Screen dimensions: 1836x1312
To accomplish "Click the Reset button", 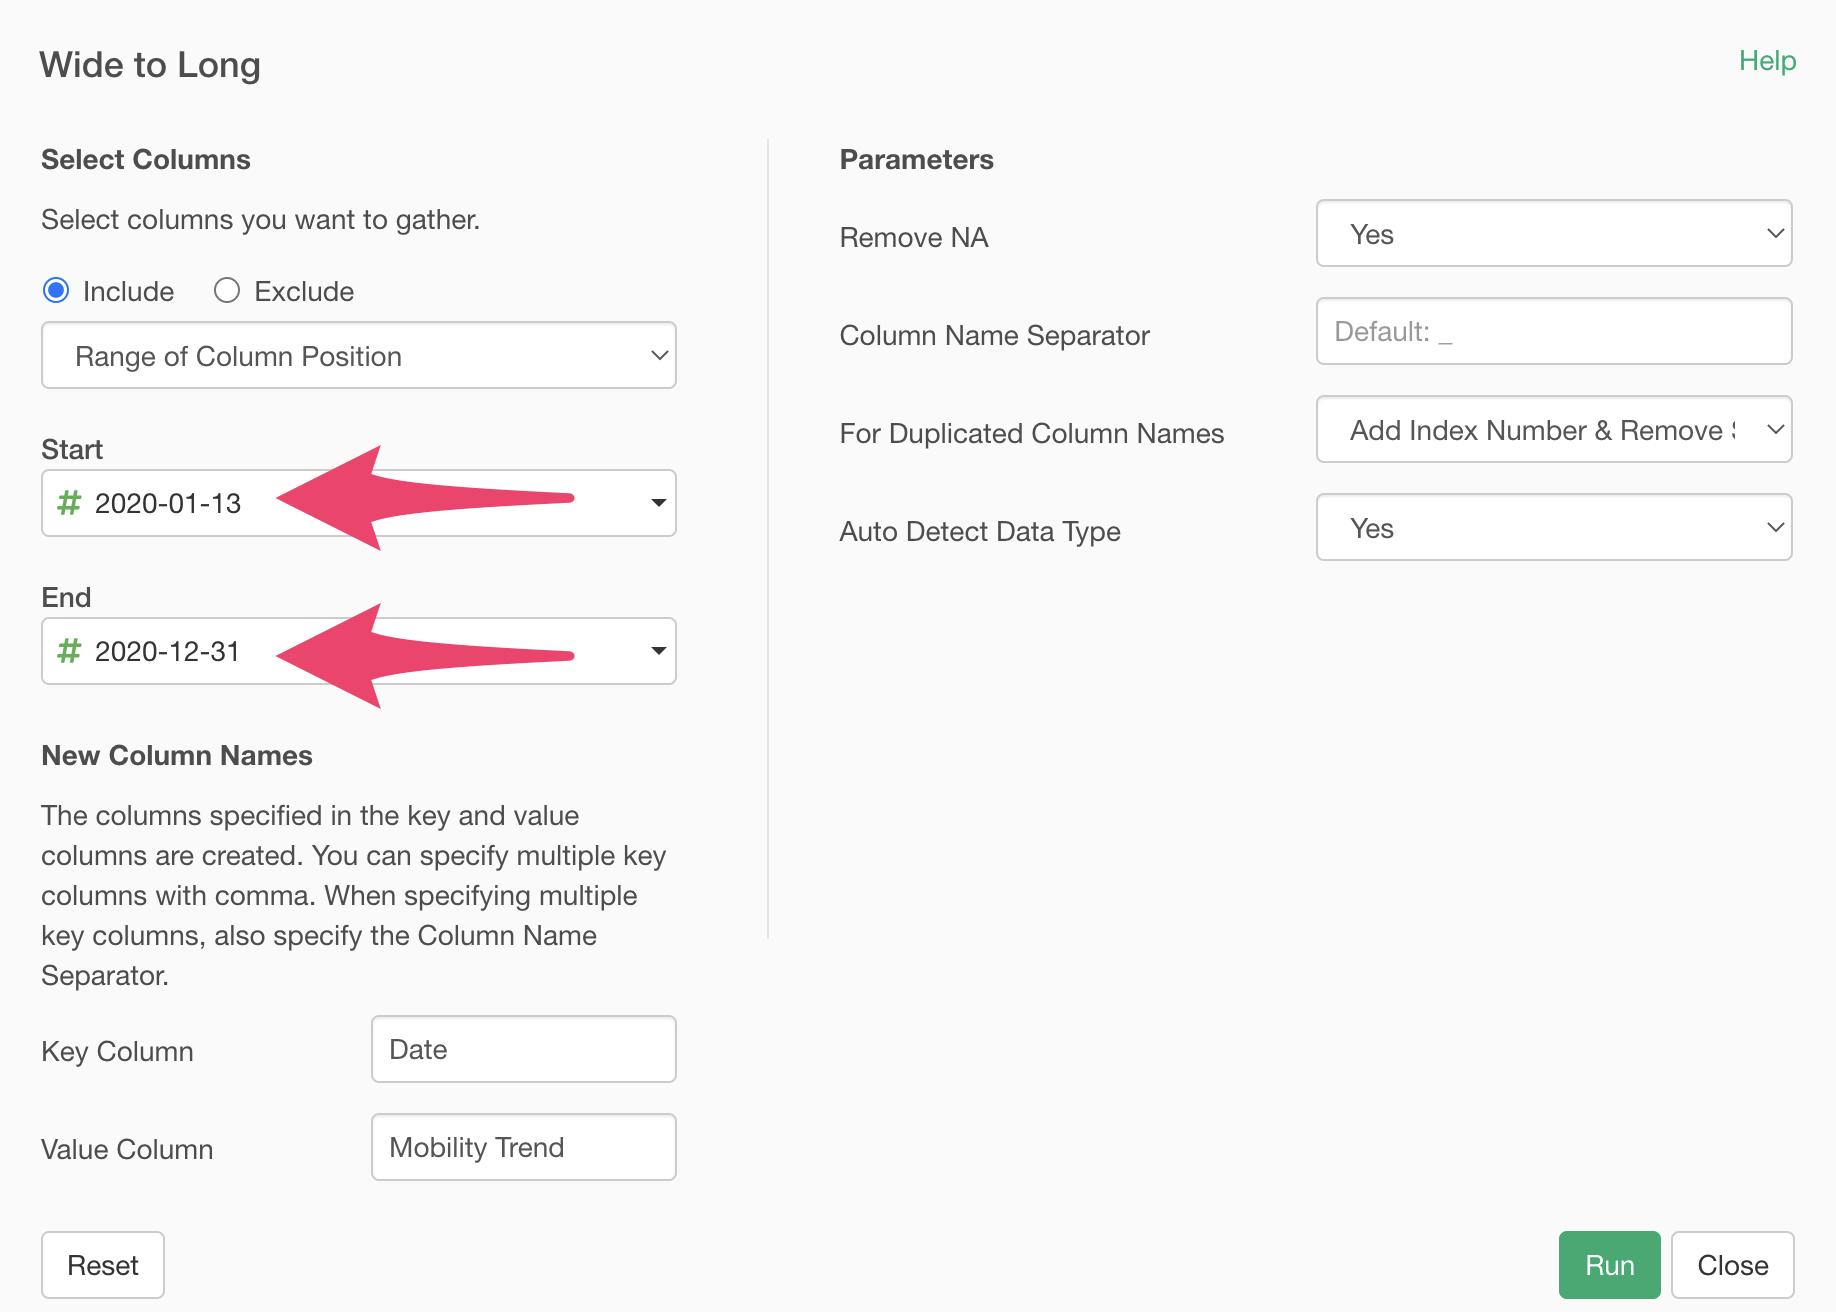I will click(103, 1265).
